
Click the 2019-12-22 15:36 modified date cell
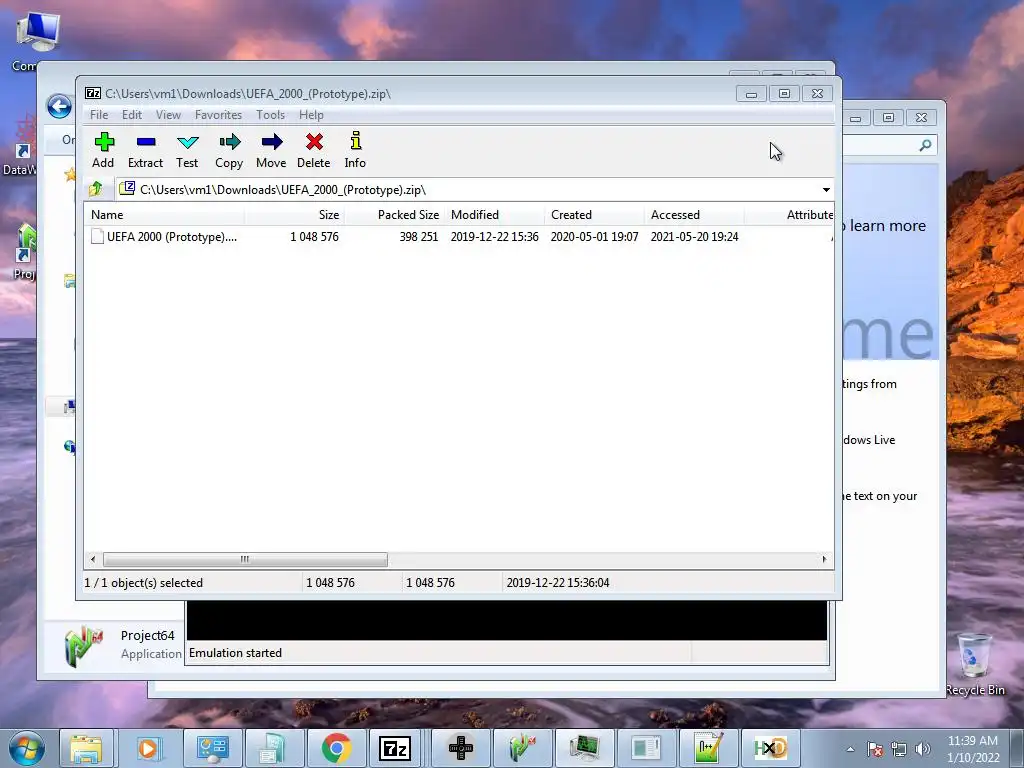coord(494,236)
